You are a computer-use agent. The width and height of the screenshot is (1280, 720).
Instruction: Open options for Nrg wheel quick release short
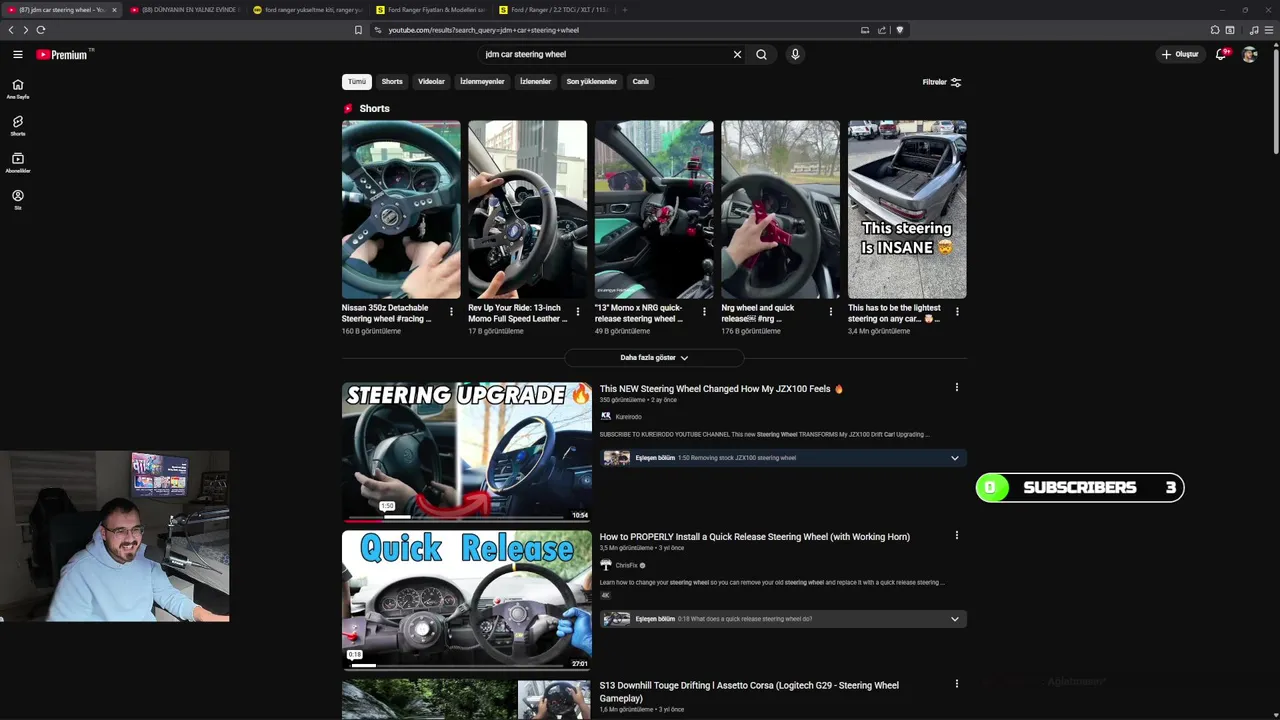coord(830,312)
